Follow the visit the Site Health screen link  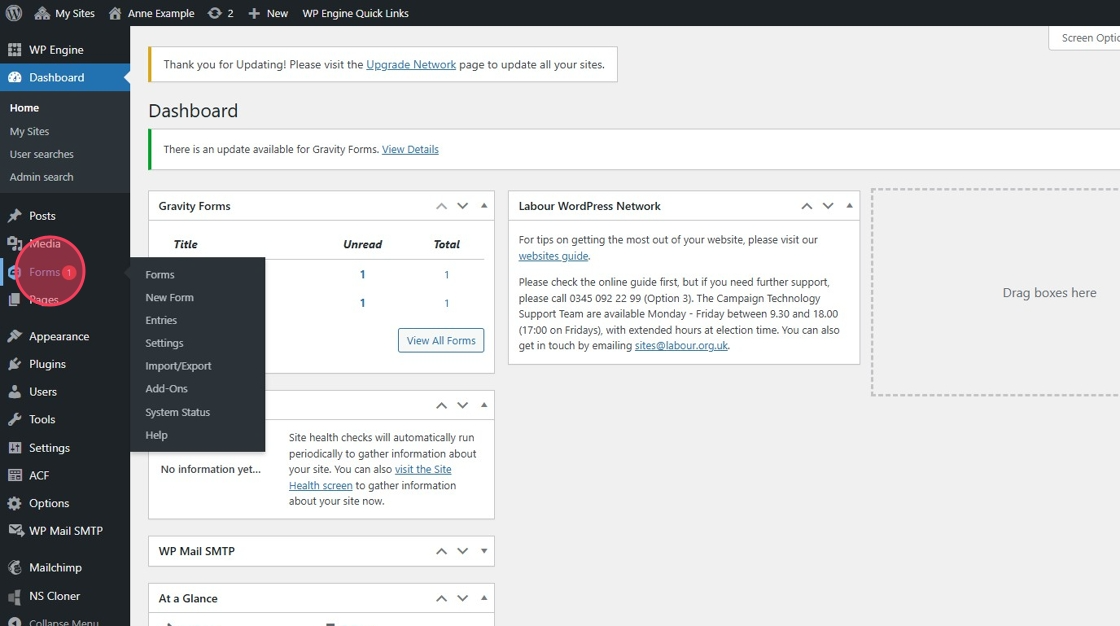[370, 477]
